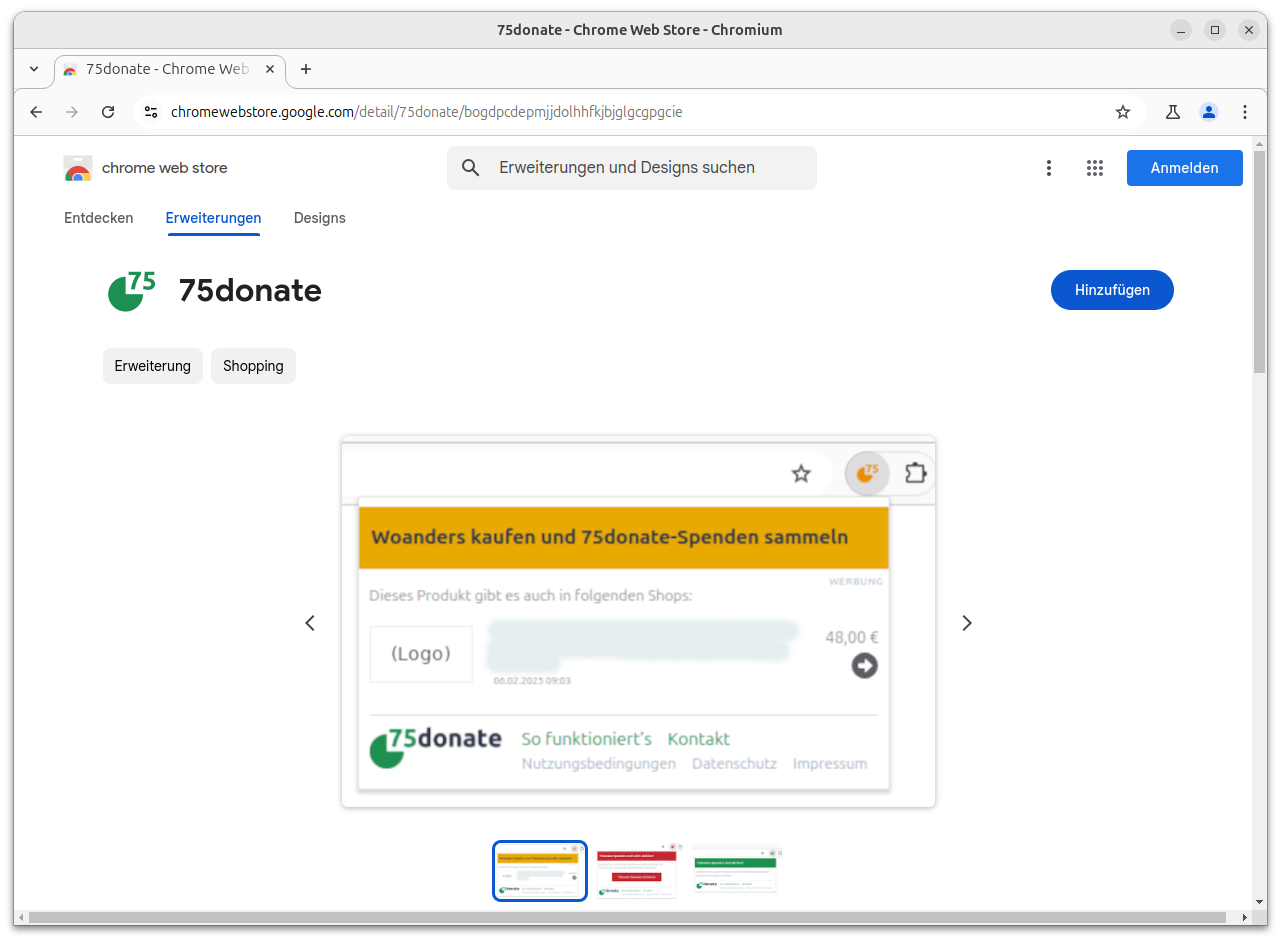Click the Erweiterung category chip
1281x942 pixels.
(153, 366)
